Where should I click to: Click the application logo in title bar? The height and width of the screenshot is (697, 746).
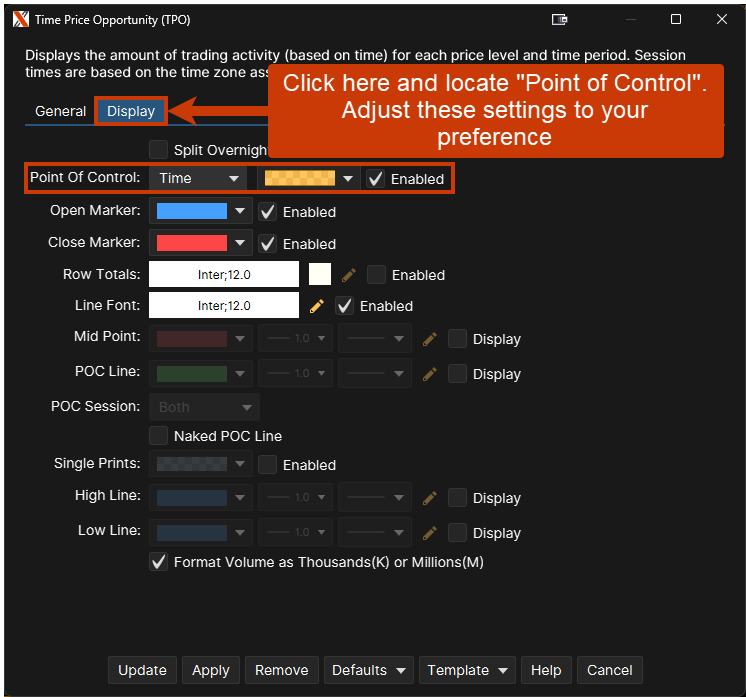coord(20,19)
